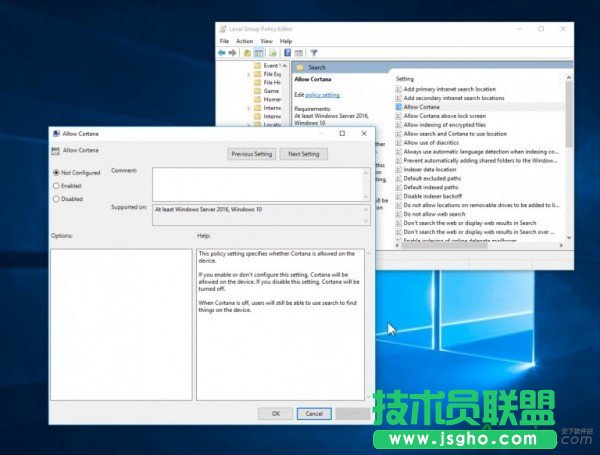
Task: Click the Export List toolbar icon
Action: (273, 53)
